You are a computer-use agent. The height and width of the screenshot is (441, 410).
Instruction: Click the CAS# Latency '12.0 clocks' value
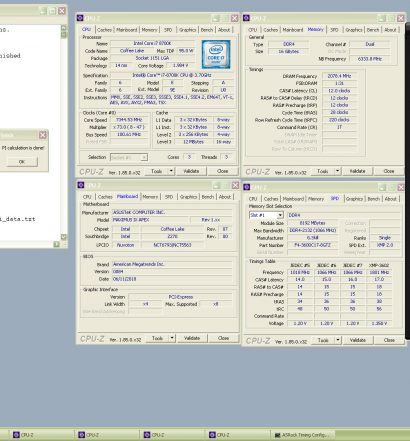click(x=339, y=91)
